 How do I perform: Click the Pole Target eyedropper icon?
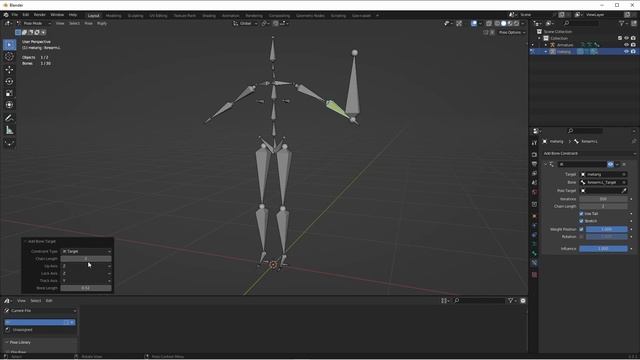624,191
